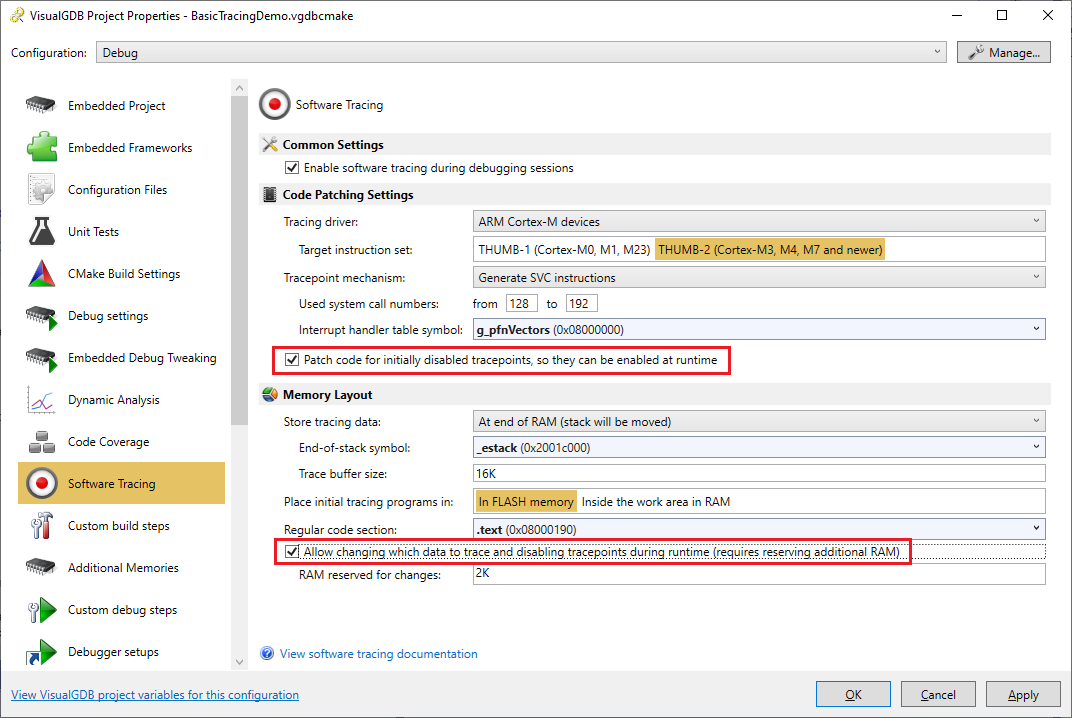
Task: Click the Additional Memories chip icon
Action: (x=40, y=568)
